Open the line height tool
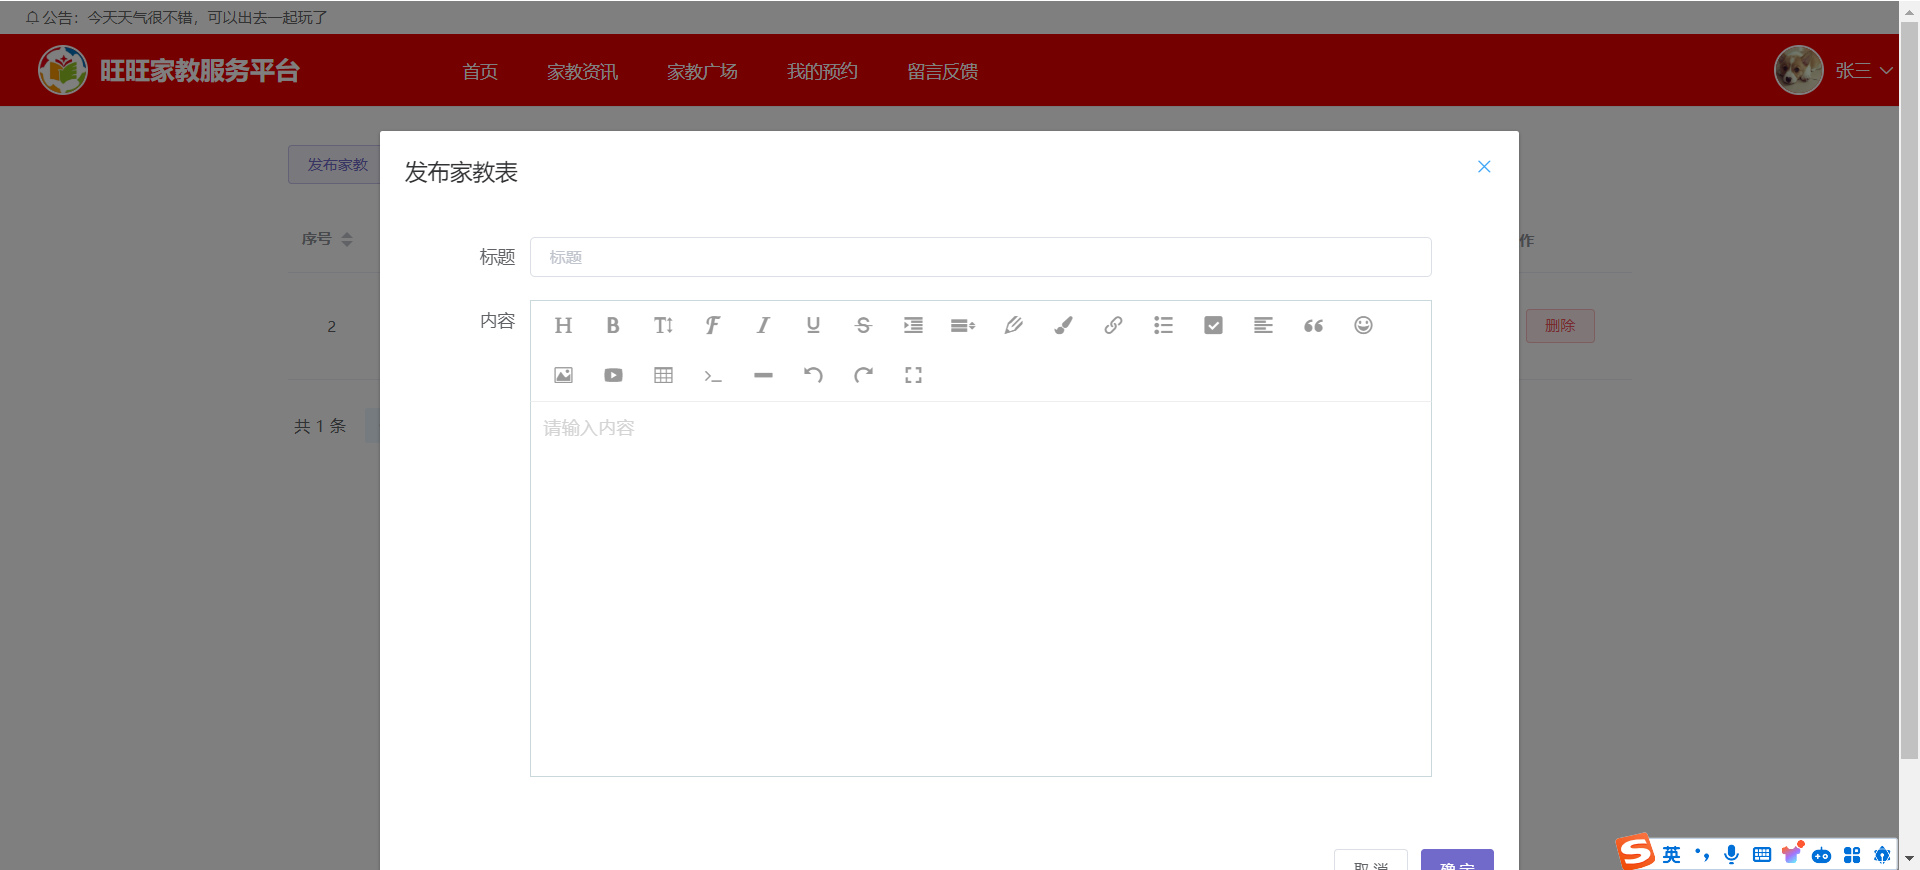Screen dimensions: 1920x870 [963, 325]
